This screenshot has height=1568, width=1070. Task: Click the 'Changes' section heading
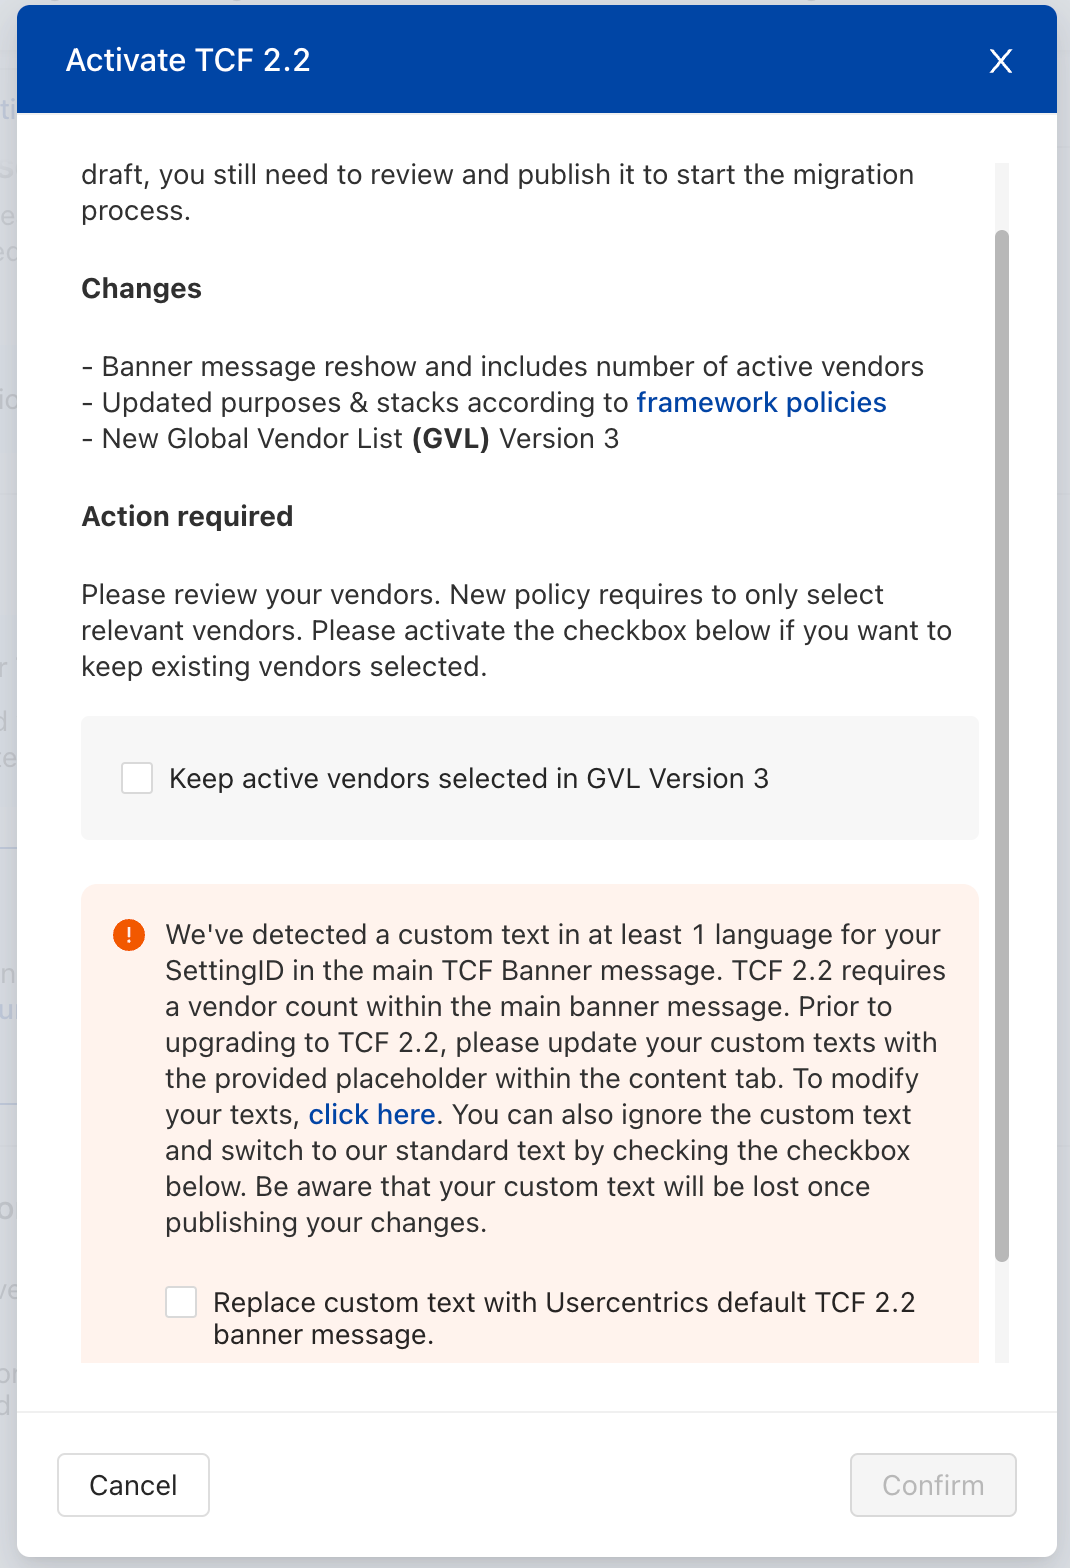pos(141,288)
